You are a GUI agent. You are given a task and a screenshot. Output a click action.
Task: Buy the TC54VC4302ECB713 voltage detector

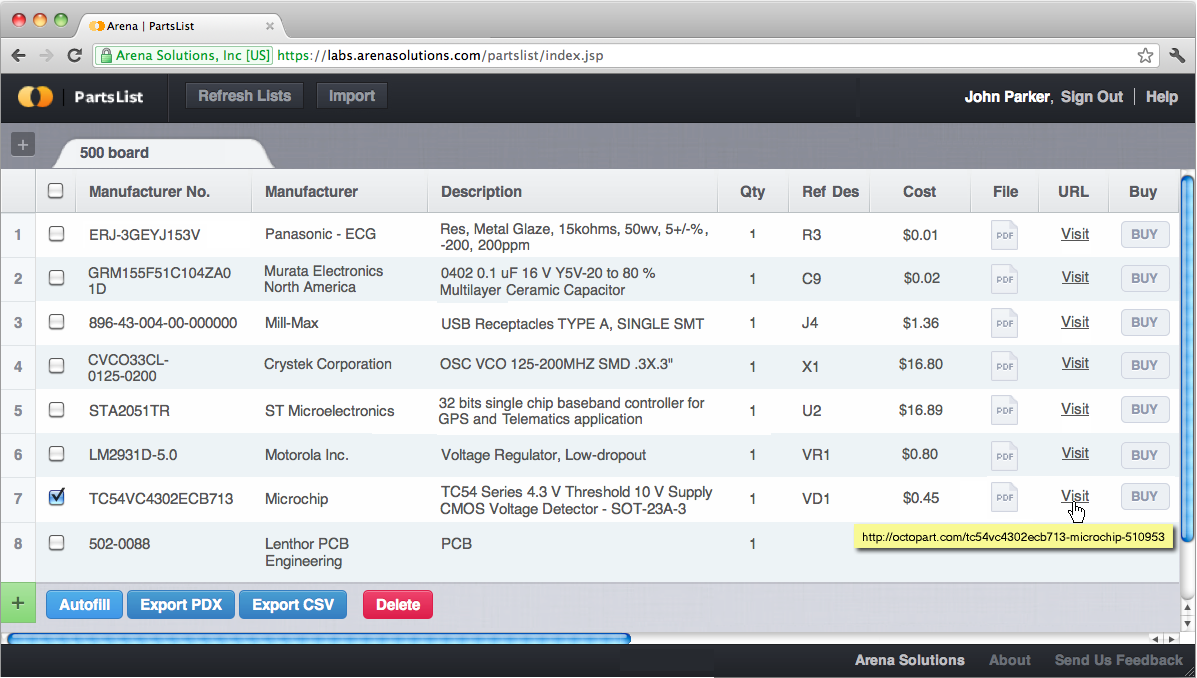(1144, 496)
